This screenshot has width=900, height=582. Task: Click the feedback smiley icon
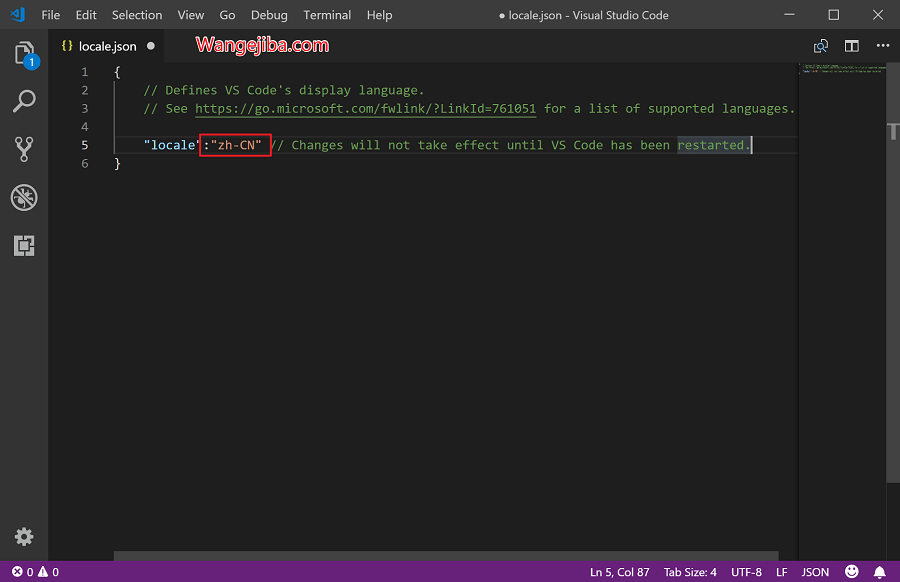tap(852, 572)
